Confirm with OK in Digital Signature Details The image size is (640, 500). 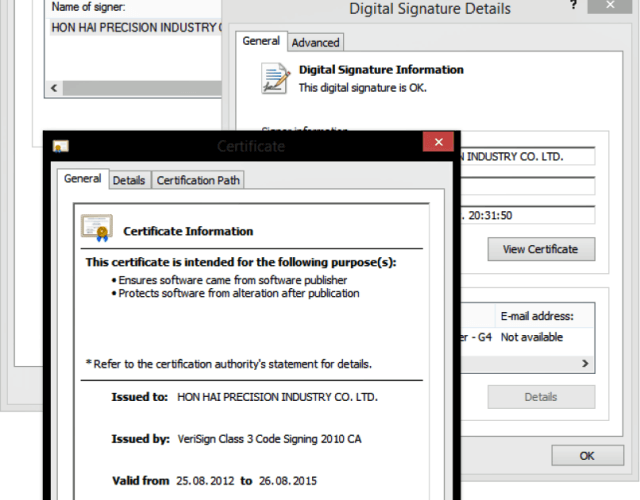[587, 456]
